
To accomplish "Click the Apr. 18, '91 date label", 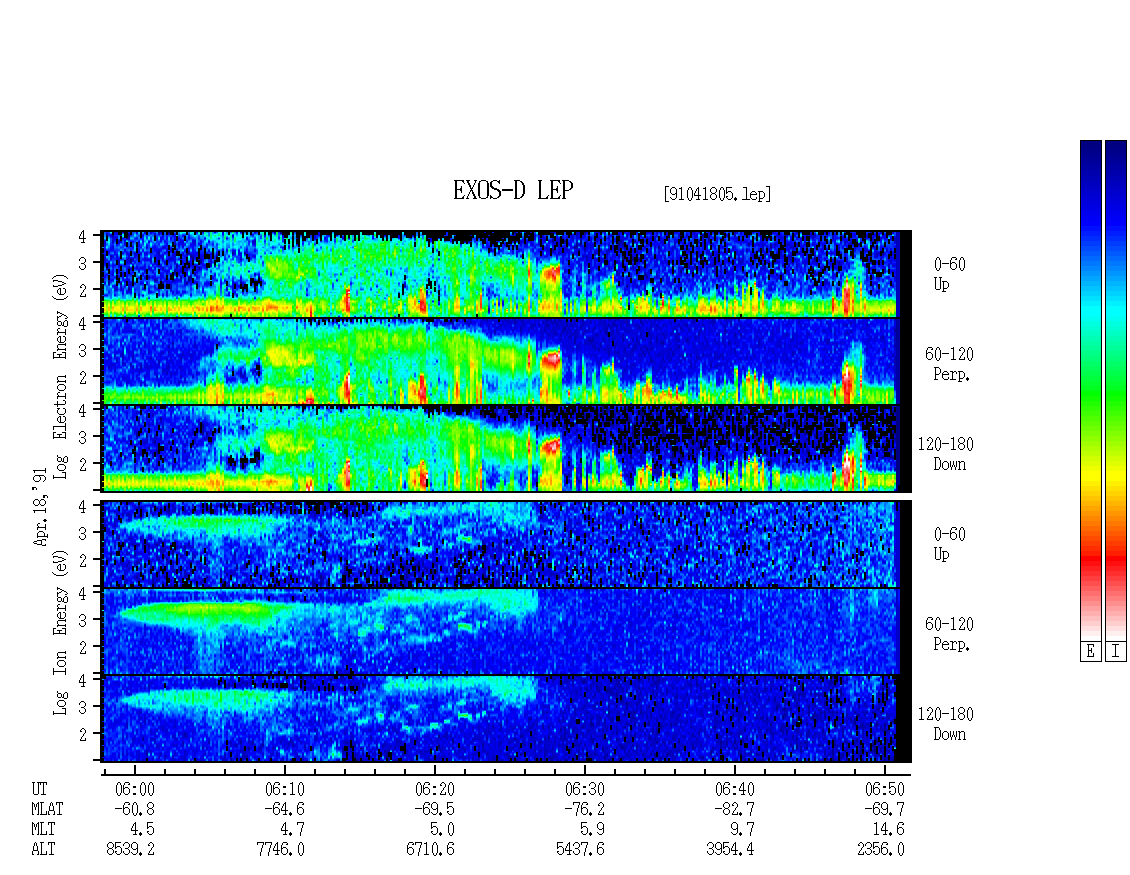I will tap(40, 506).
